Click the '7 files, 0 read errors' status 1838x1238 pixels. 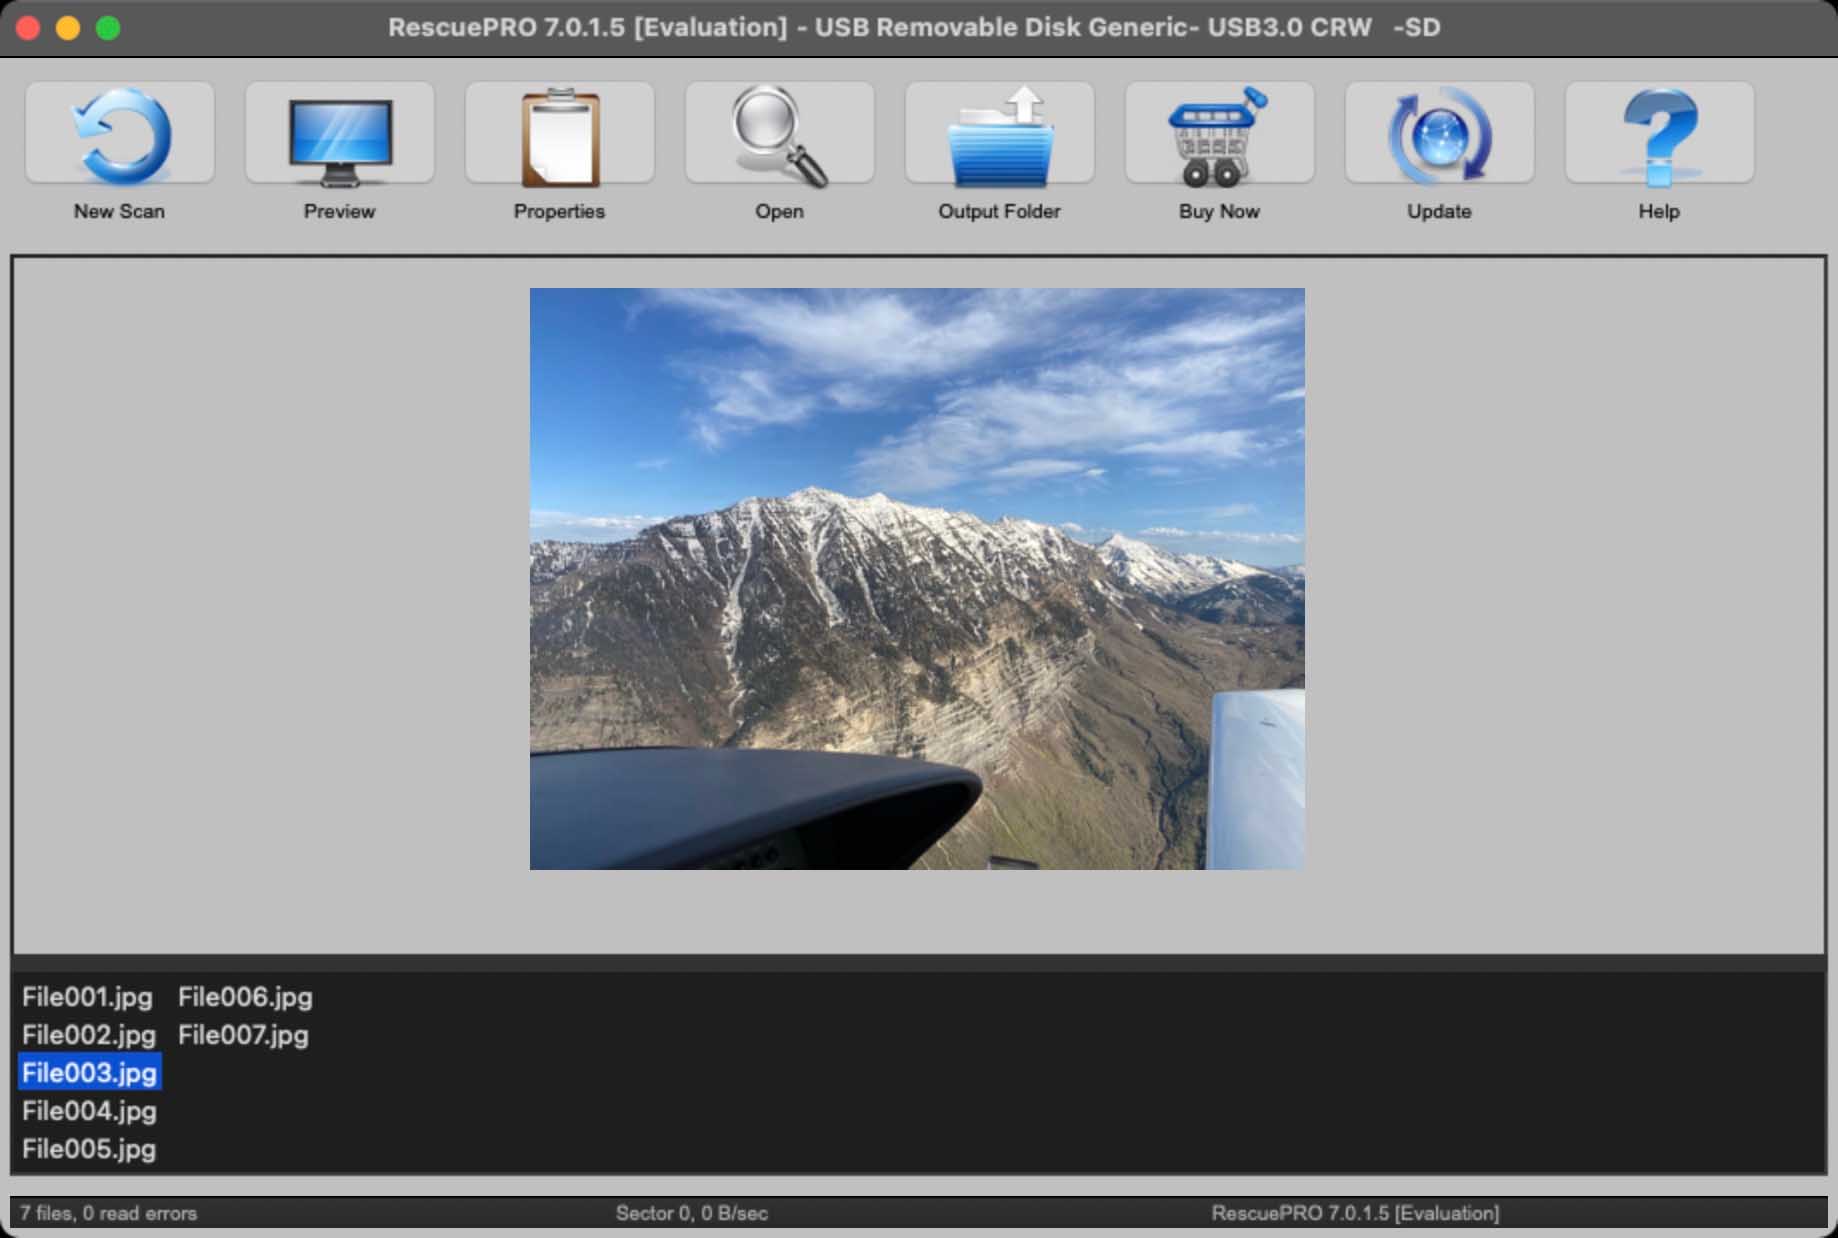(109, 1213)
